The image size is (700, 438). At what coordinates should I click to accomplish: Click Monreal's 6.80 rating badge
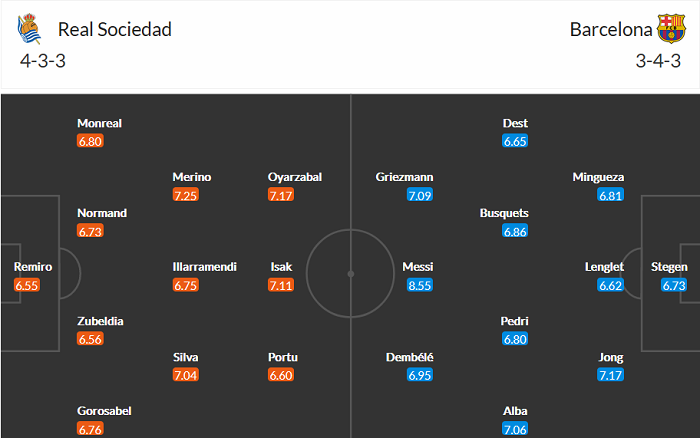point(90,141)
